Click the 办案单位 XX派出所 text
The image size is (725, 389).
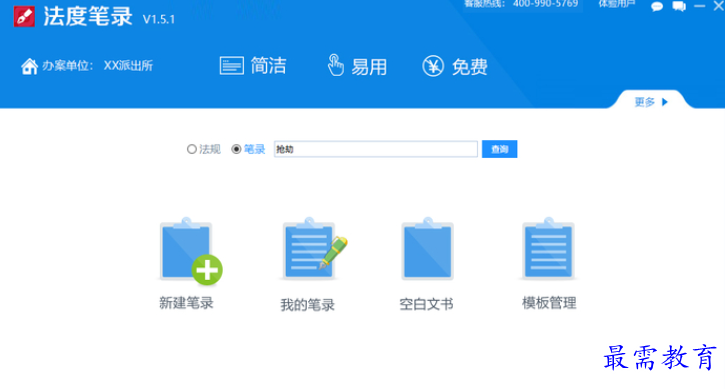(x=98, y=66)
